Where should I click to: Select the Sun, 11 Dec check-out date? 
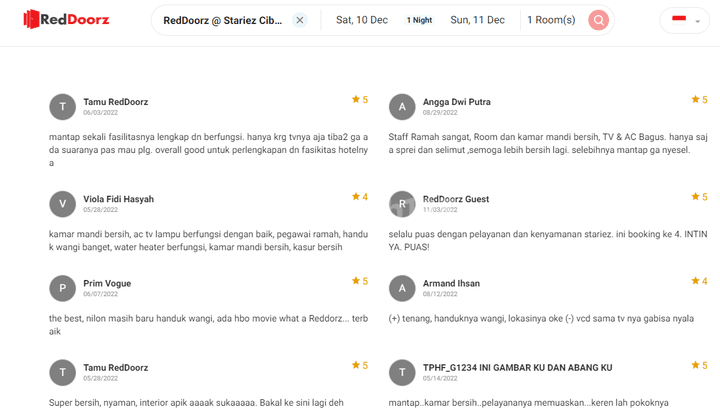pos(478,20)
